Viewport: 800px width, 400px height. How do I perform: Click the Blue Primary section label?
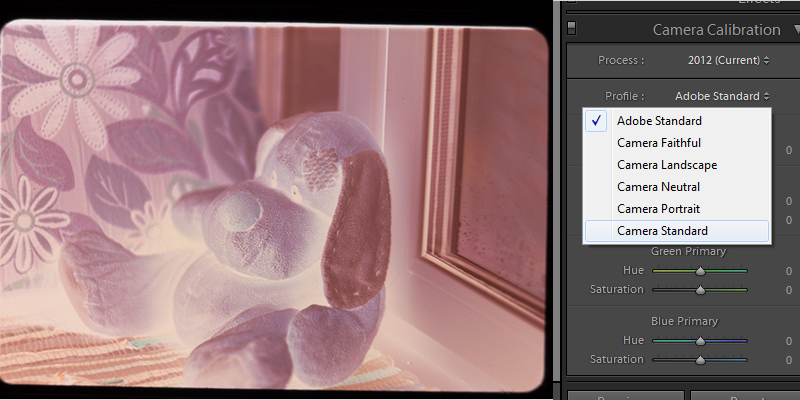coord(684,321)
